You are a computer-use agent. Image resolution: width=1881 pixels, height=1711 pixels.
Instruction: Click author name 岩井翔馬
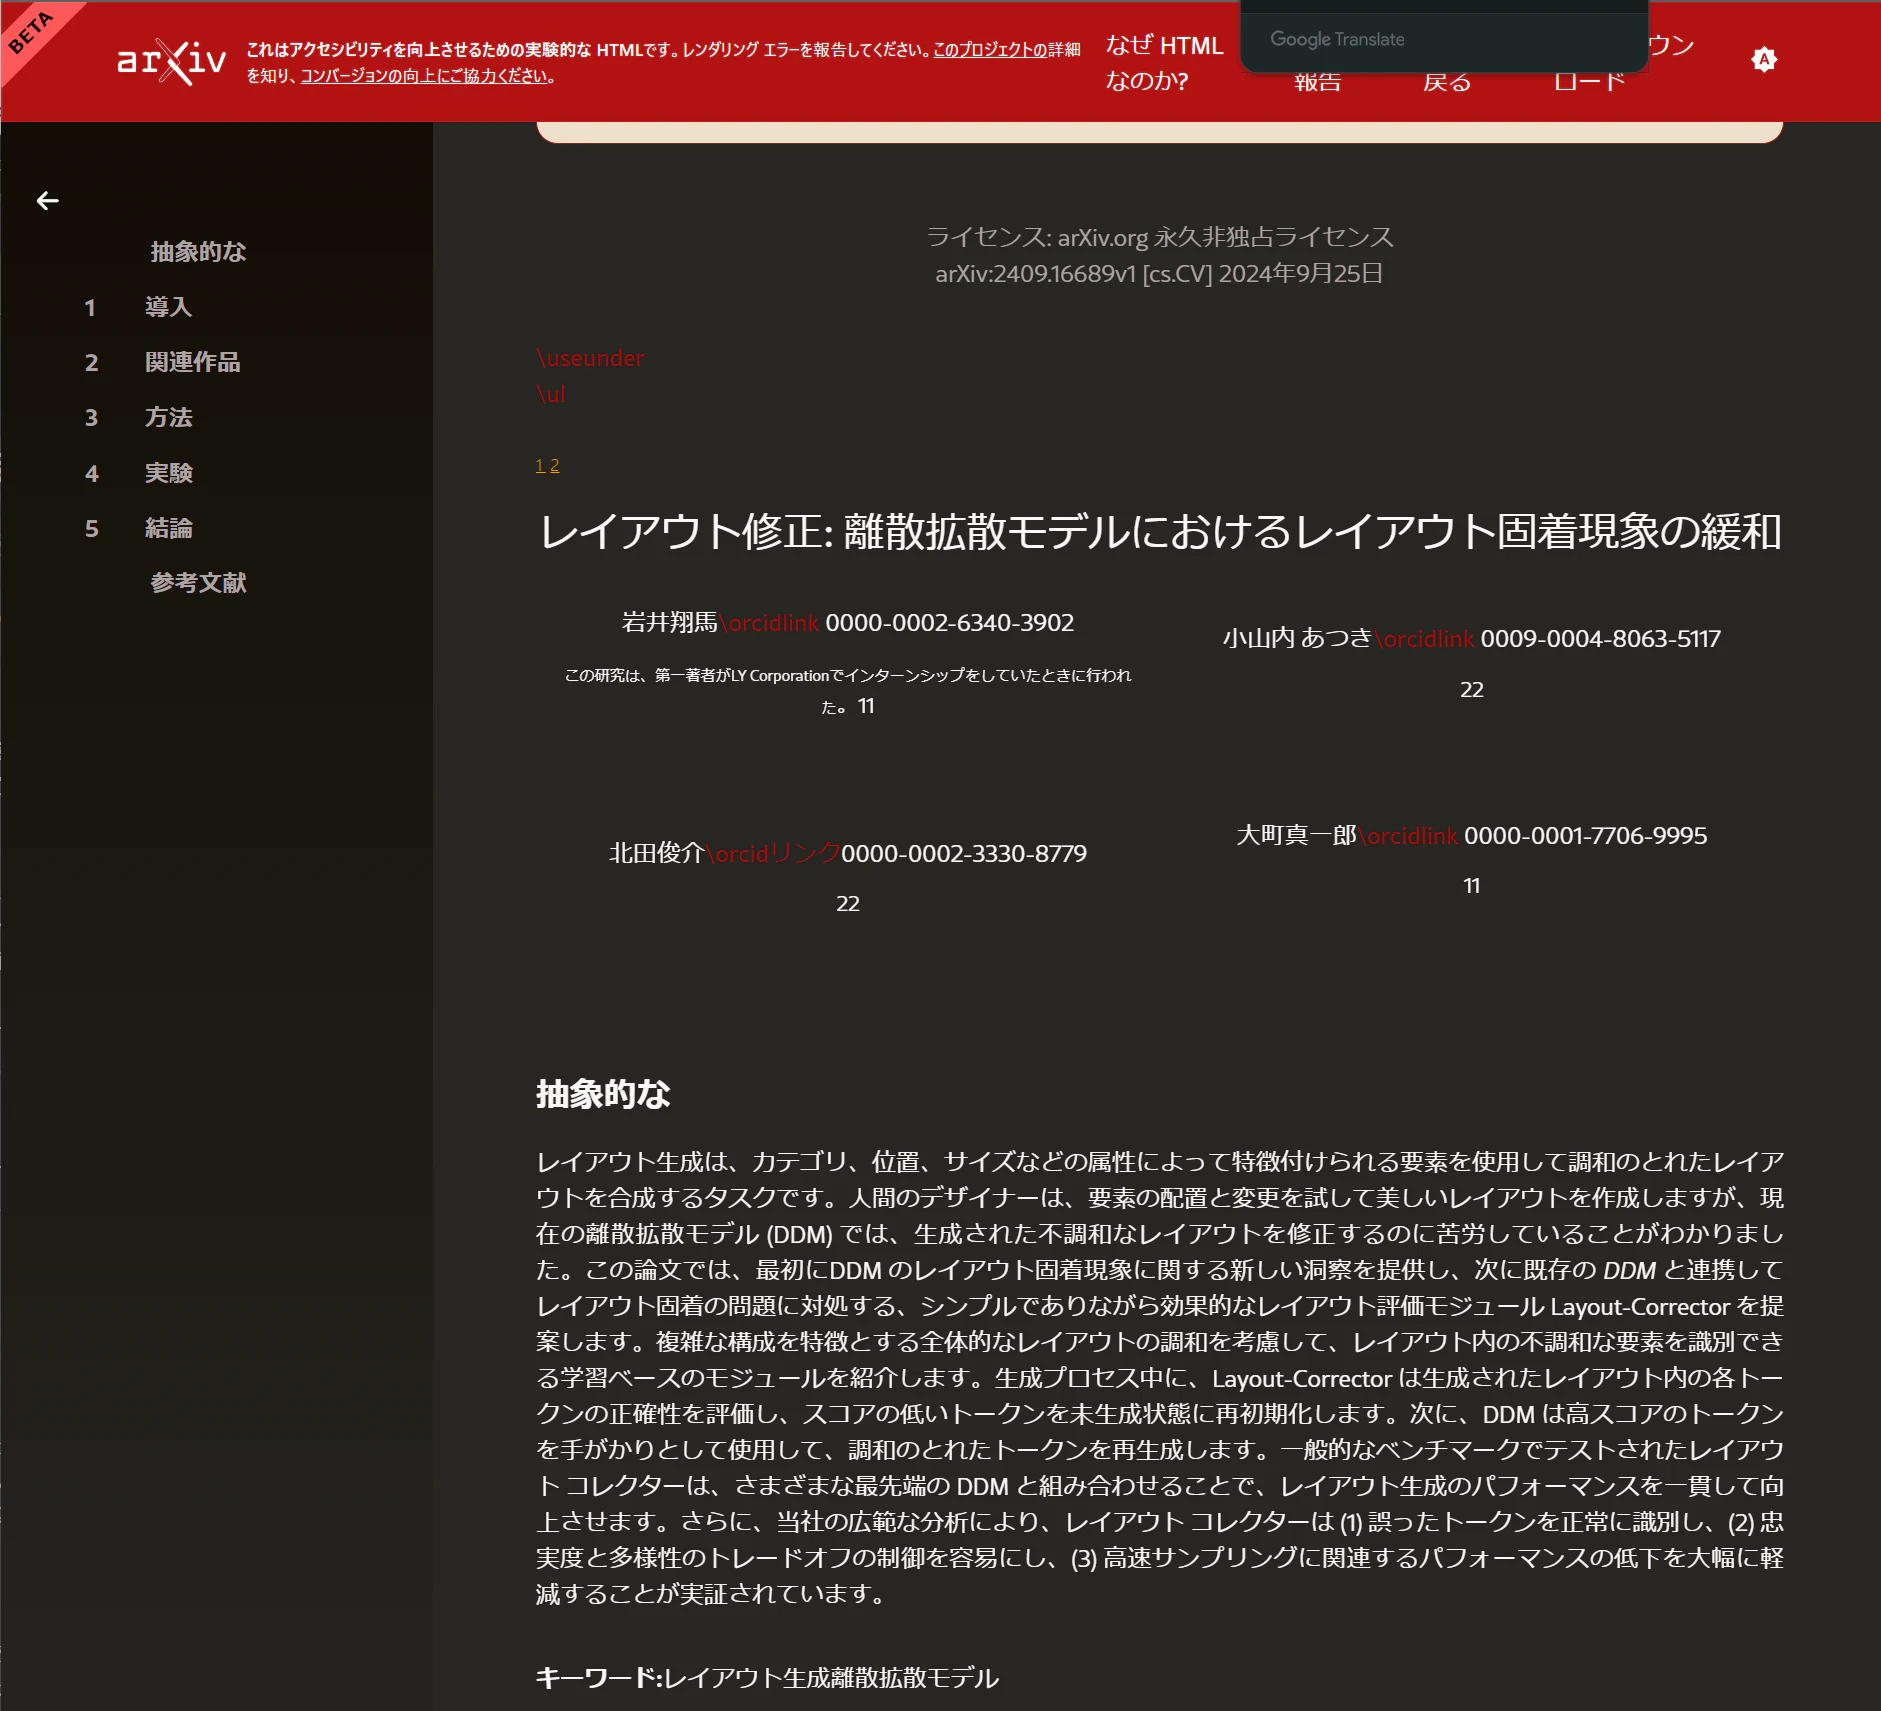pyautogui.click(x=669, y=622)
